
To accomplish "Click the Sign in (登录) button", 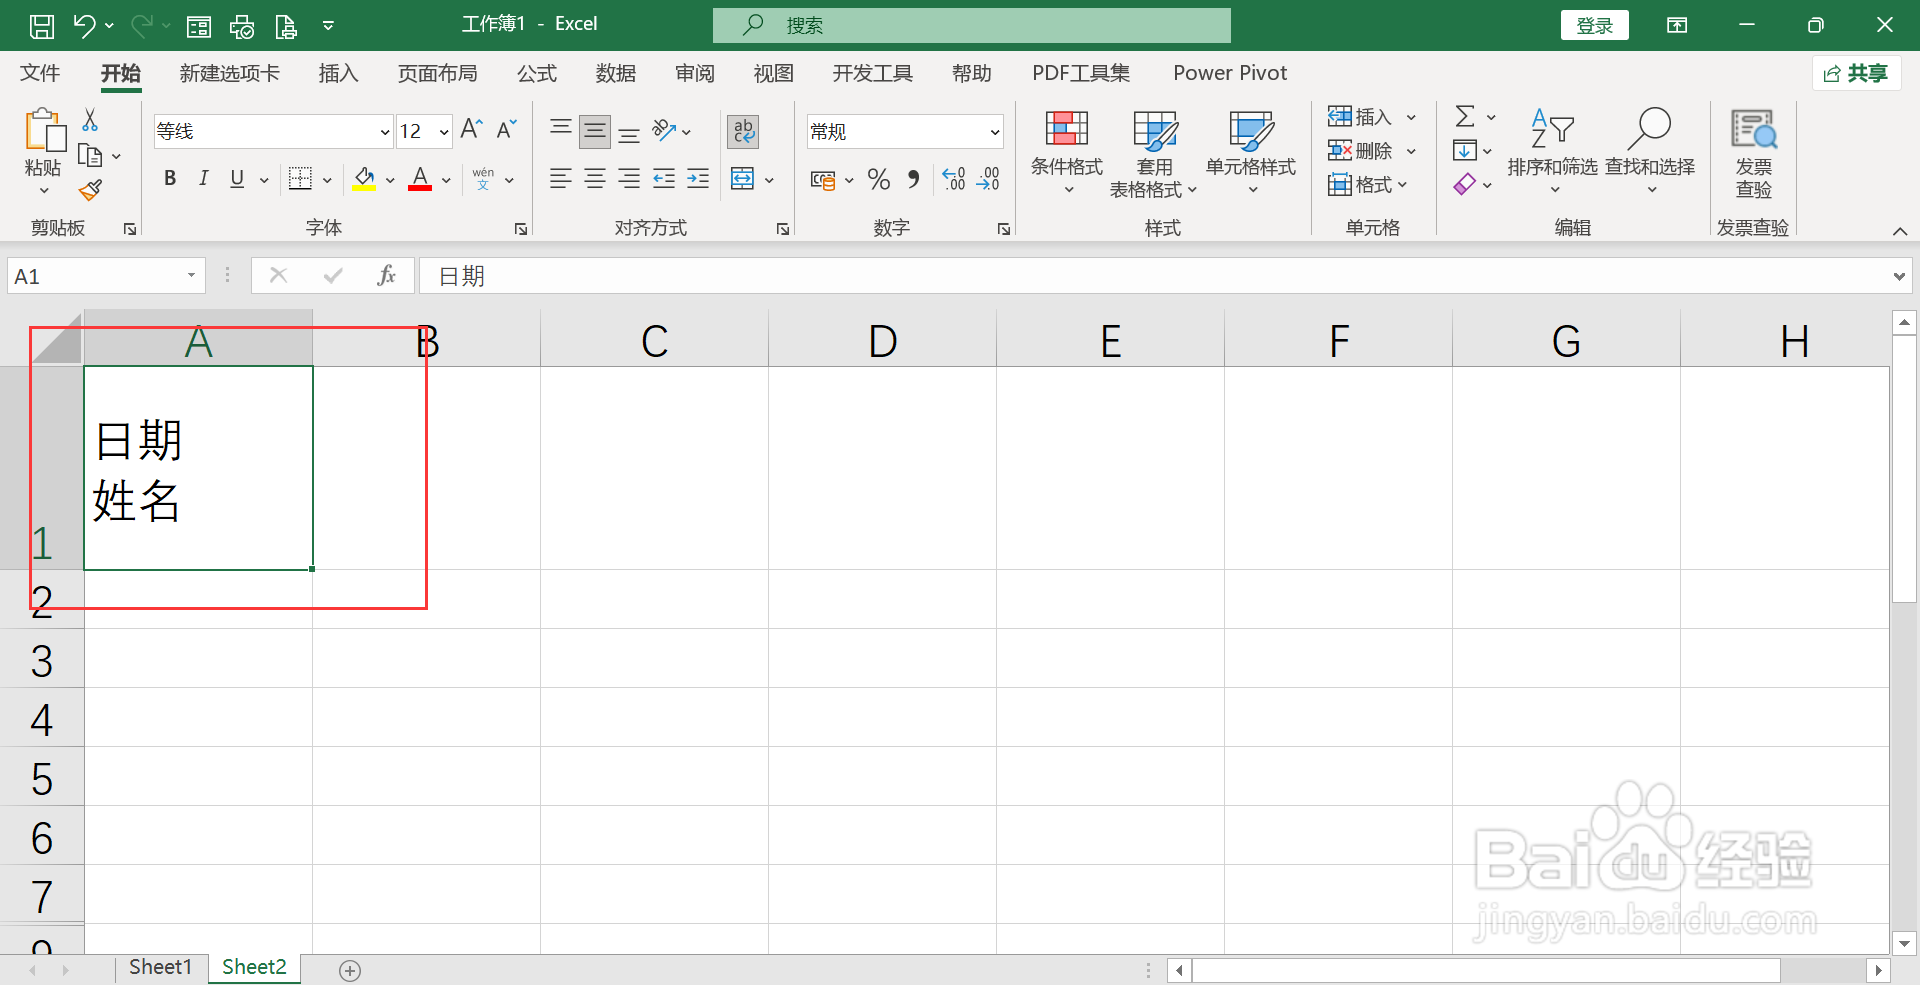I will tap(1594, 26).
